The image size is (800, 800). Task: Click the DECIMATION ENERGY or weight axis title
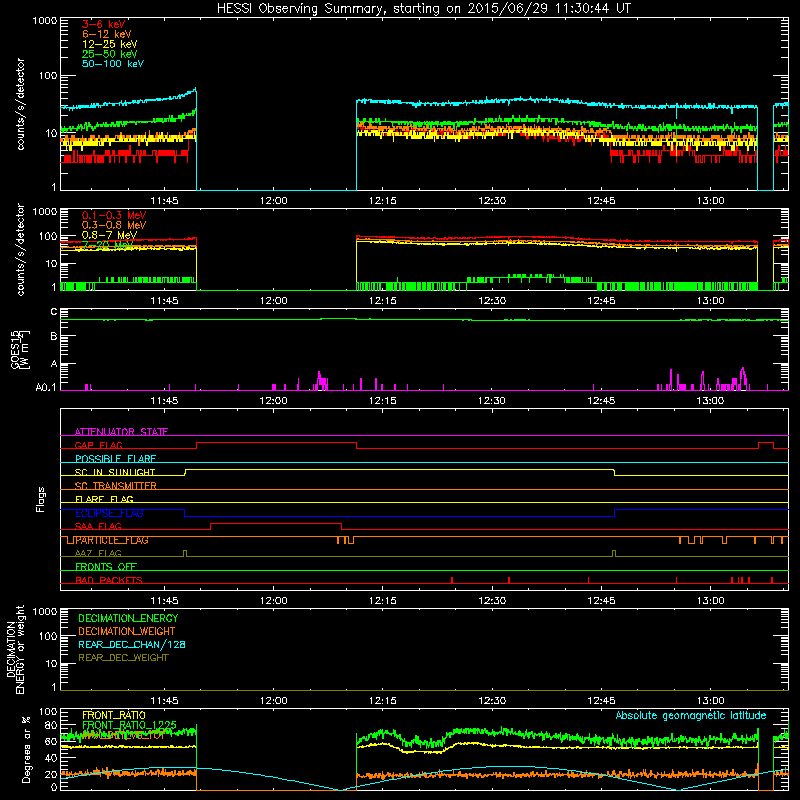pos(15,649)
